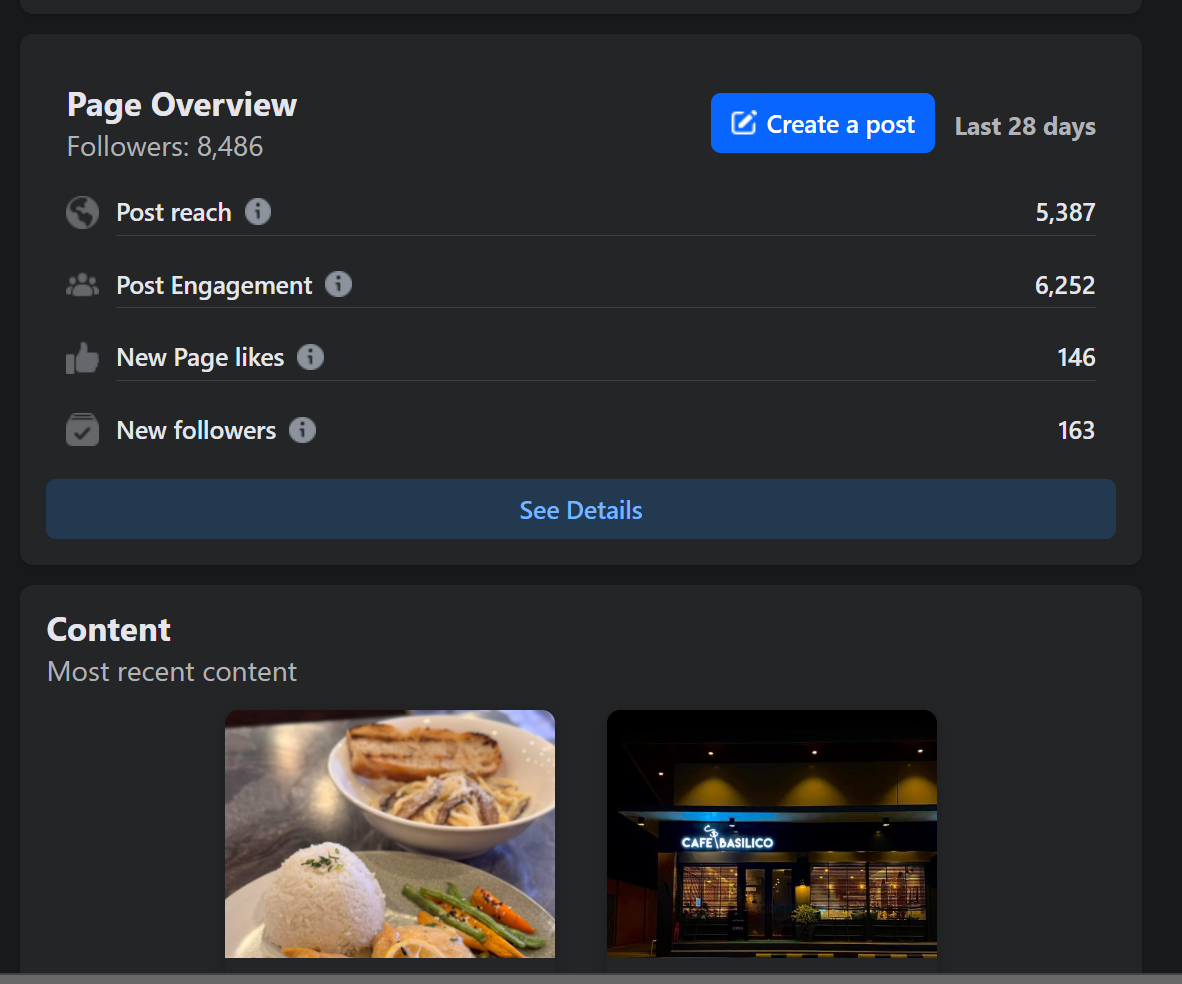1182x984 pixels.
Task: Click the Post reach label
Action: coord(174,212)
